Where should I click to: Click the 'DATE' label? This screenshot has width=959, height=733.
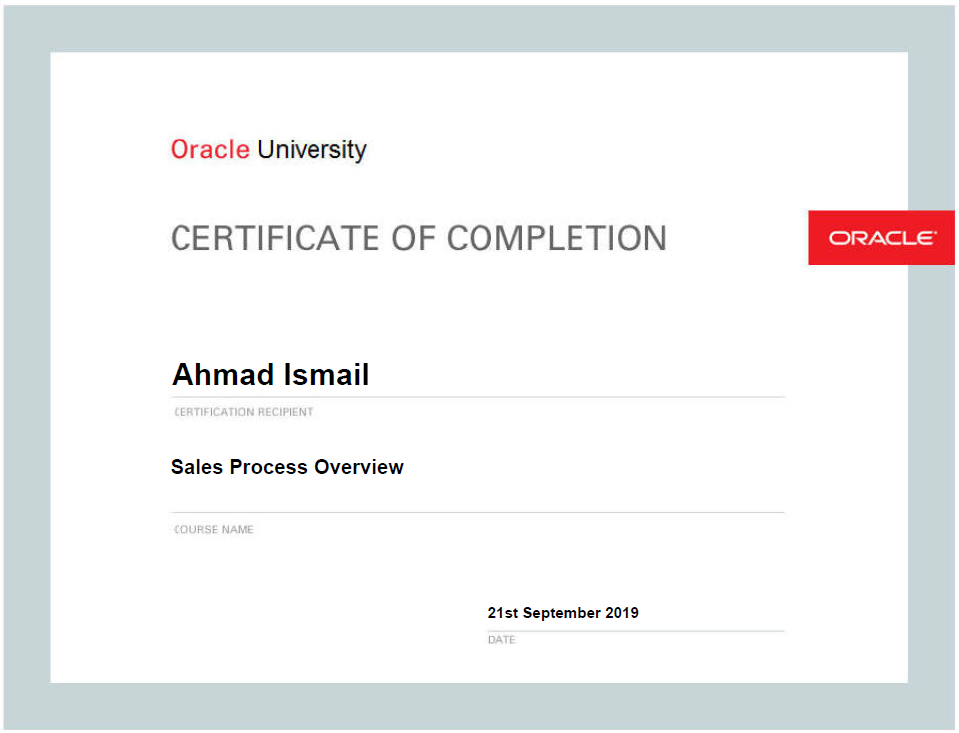502,639
